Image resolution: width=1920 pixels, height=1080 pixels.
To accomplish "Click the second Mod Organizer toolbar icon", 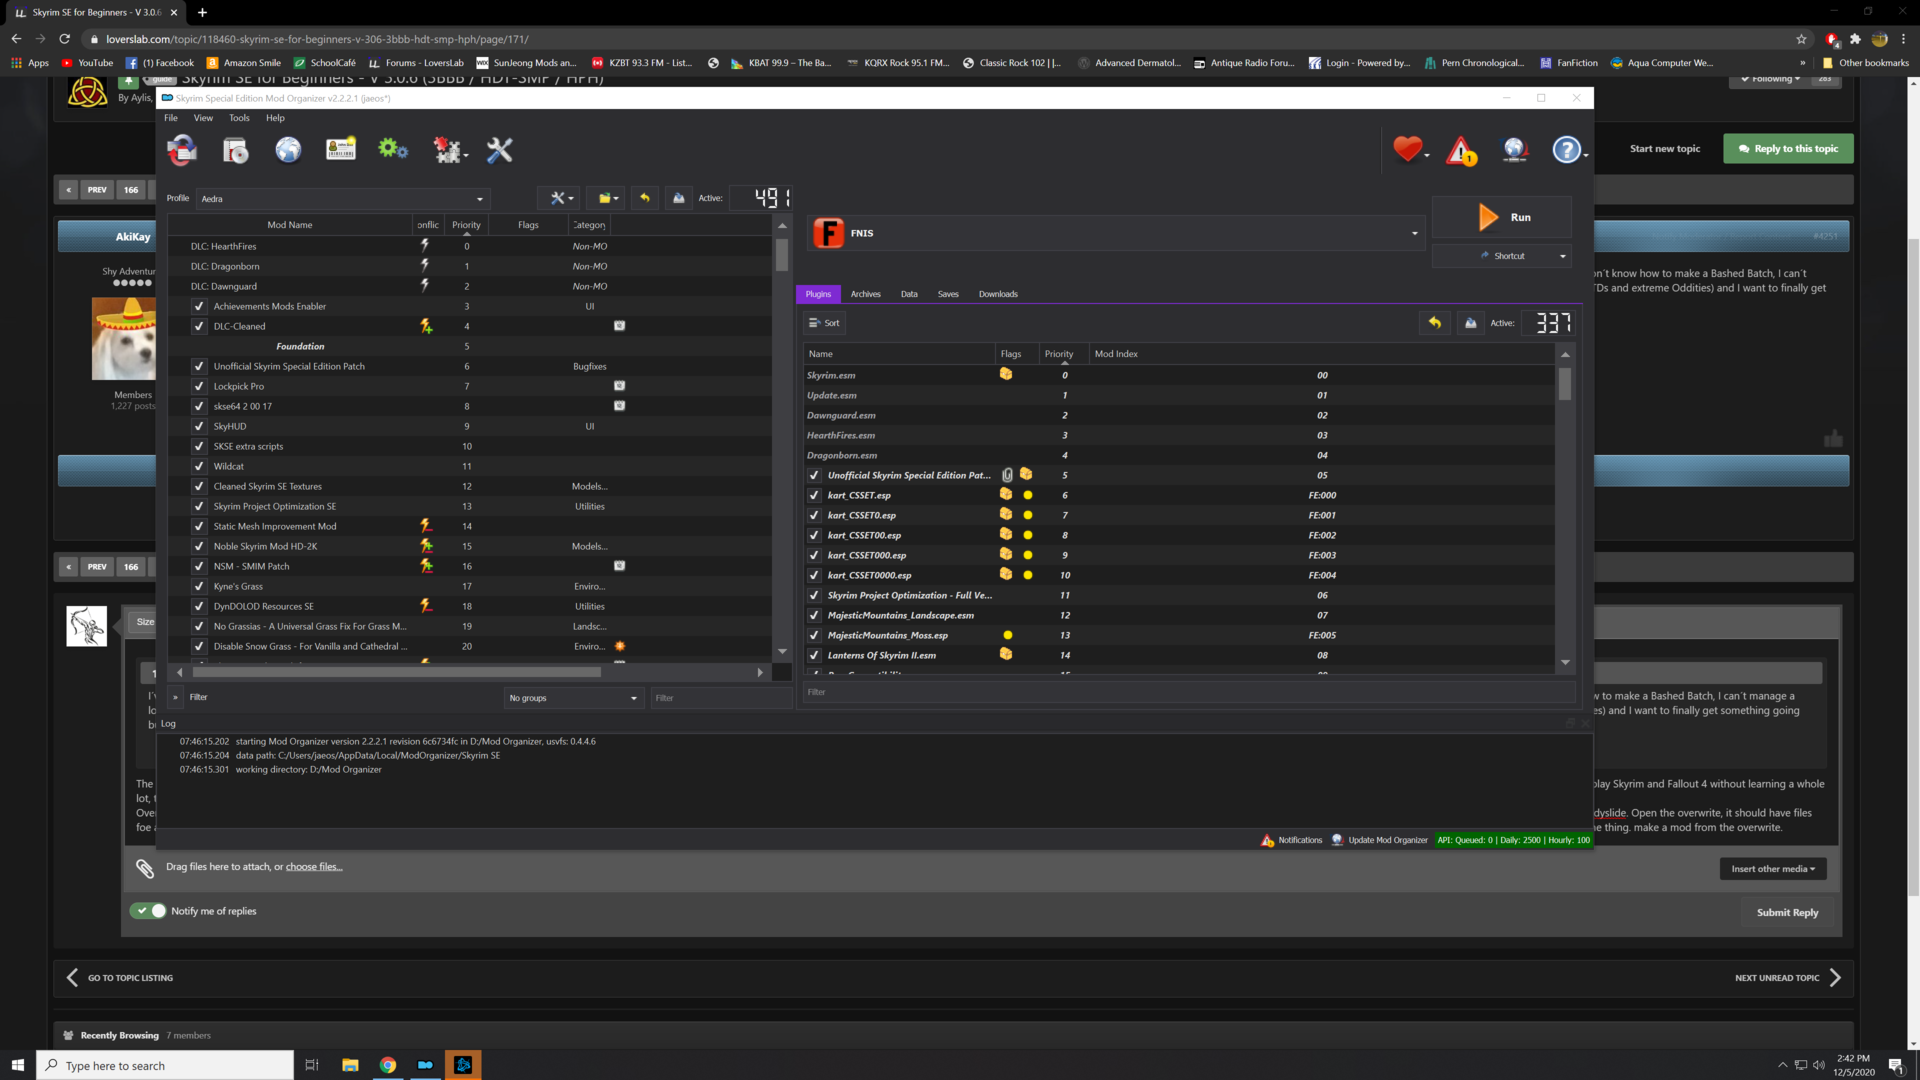I will [x=235, y=150].
